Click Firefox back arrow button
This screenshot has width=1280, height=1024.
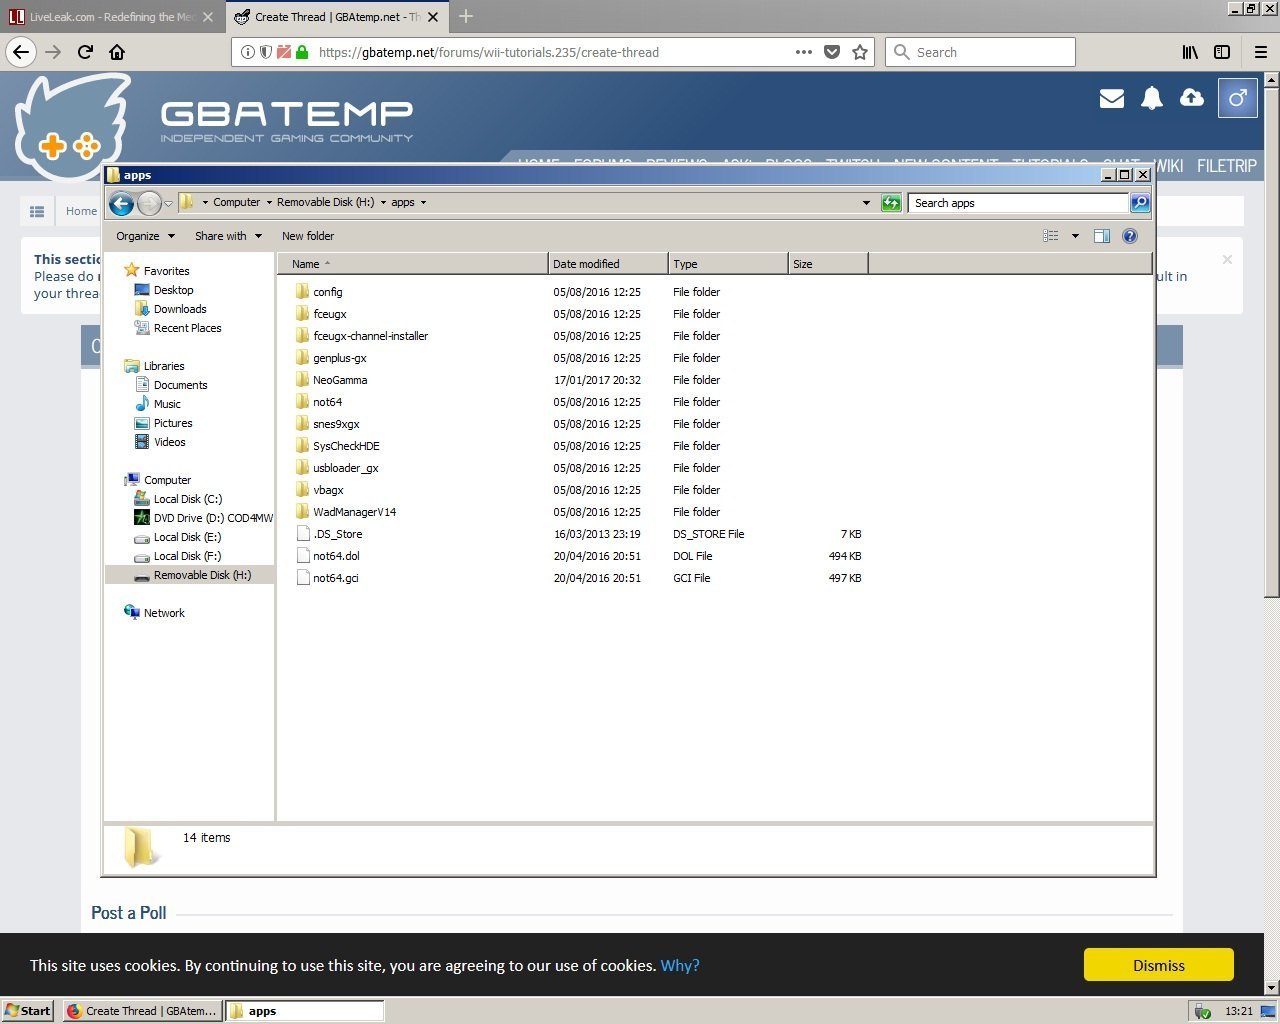[x=22, y=52]
